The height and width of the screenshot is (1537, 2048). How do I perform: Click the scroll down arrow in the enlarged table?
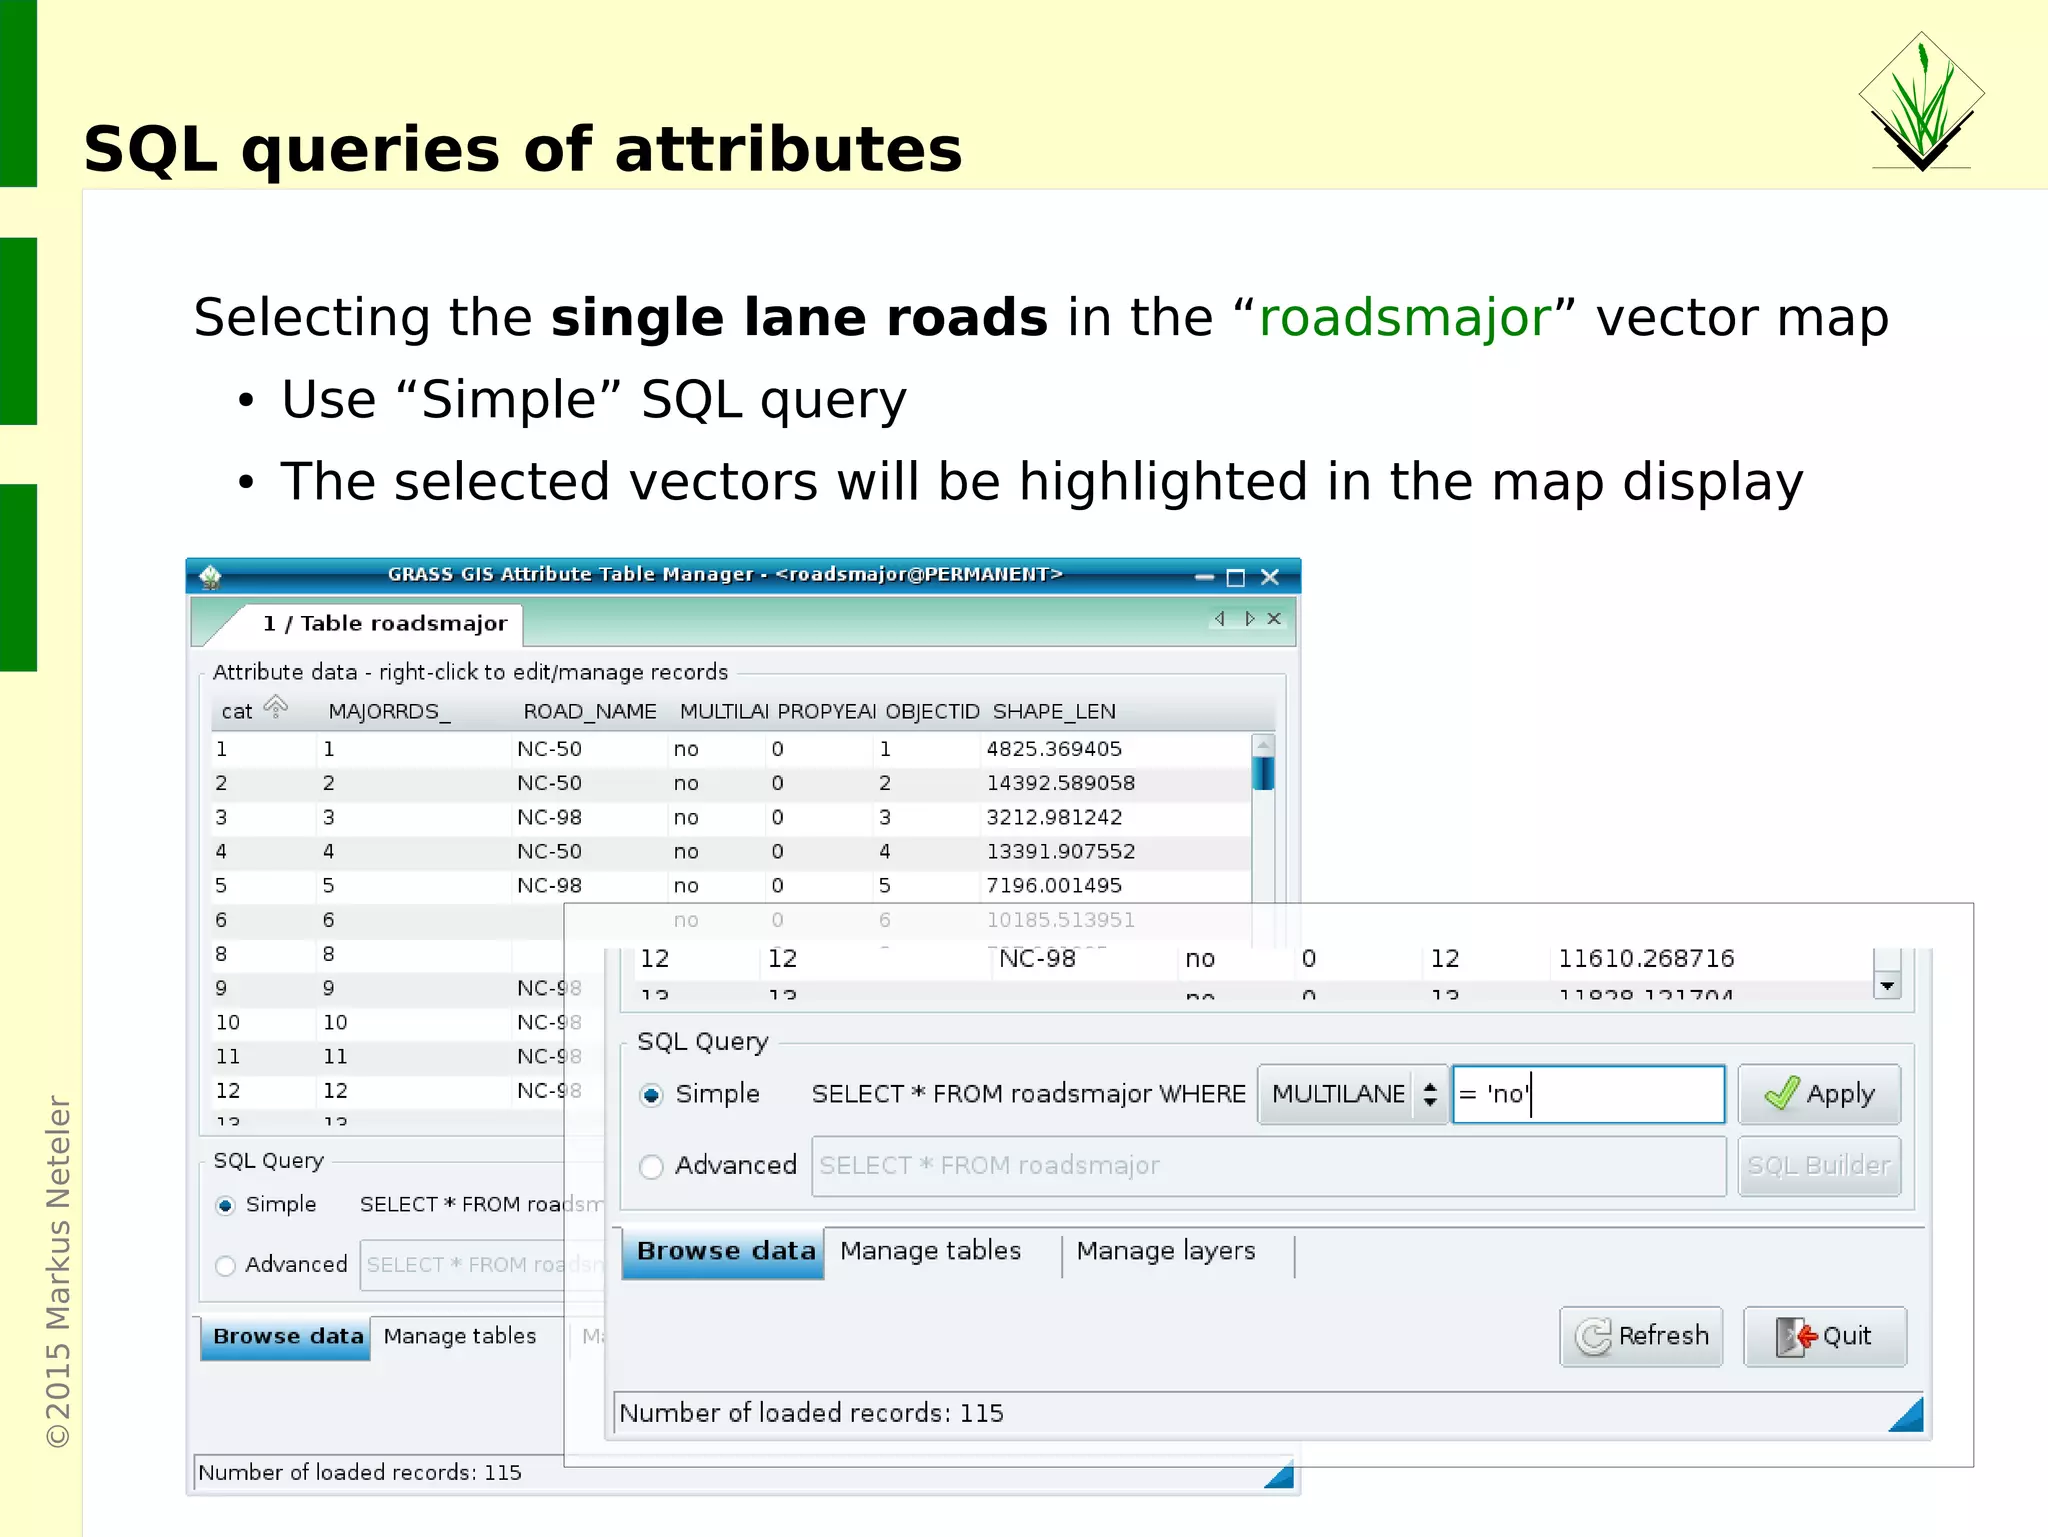pyautogui.click(x=1887, y=986)
